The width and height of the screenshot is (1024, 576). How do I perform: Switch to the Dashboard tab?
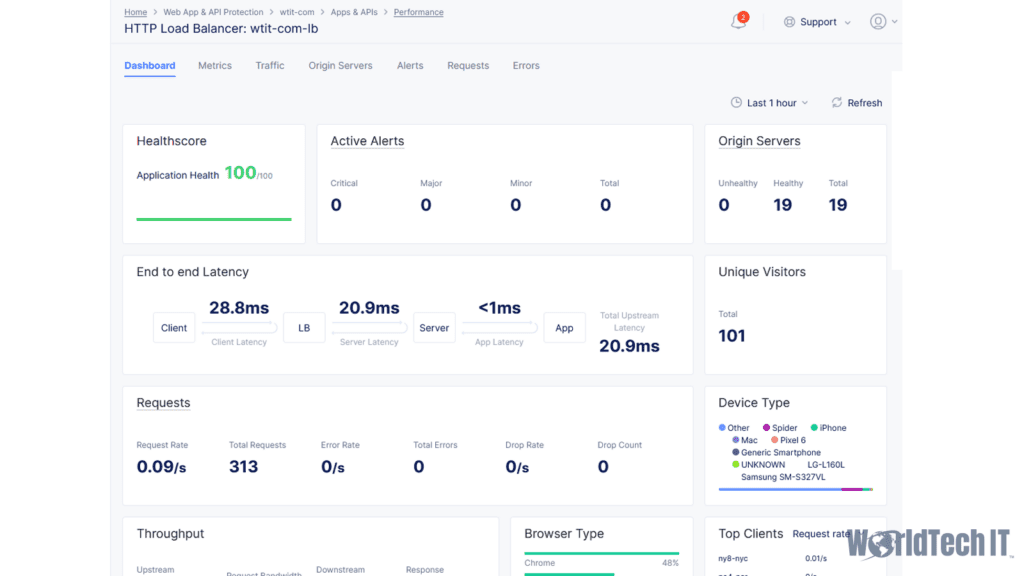coord(150,65)
